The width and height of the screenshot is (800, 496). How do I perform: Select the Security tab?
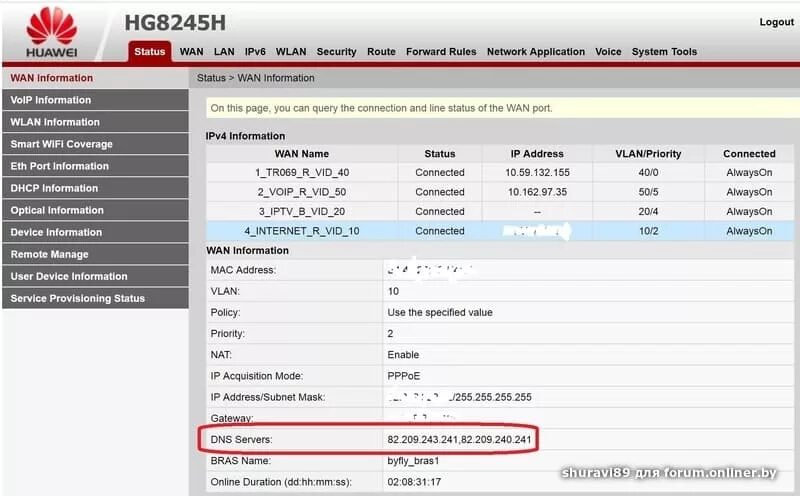tap(336, 52)
